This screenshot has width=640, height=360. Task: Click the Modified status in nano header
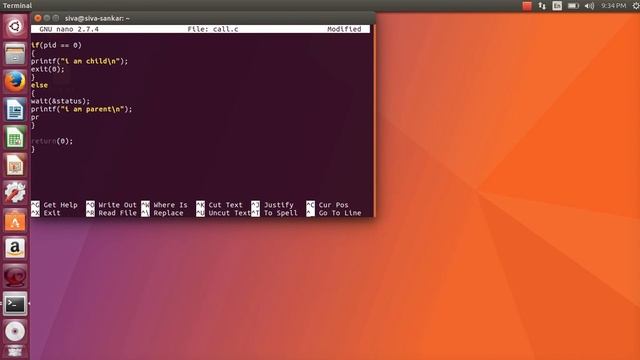344,29
